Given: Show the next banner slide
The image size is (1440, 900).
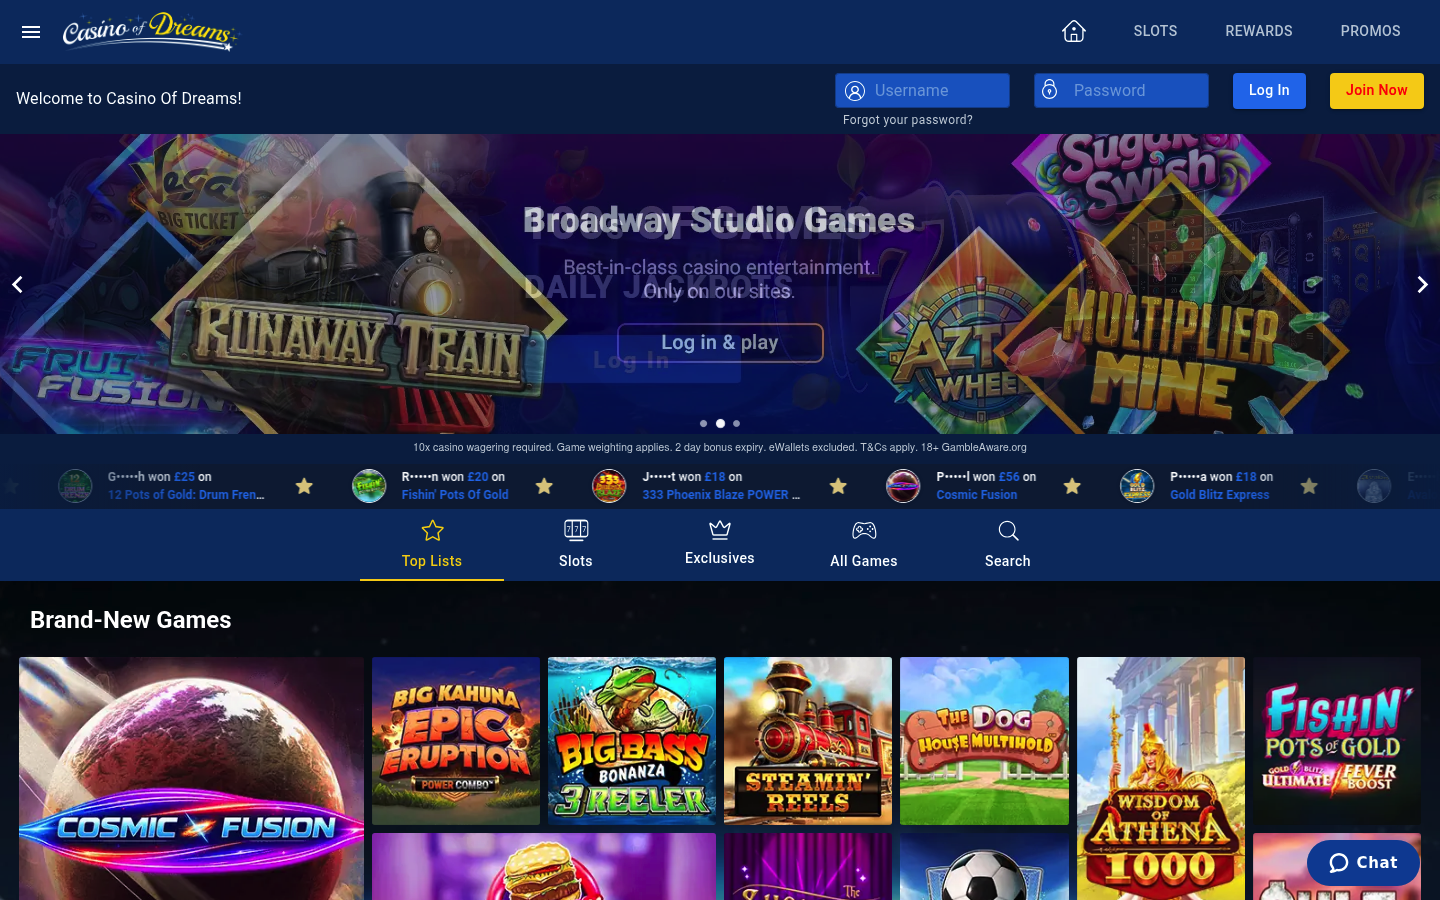Looking at the screenshot, I should click(1422, 285).
